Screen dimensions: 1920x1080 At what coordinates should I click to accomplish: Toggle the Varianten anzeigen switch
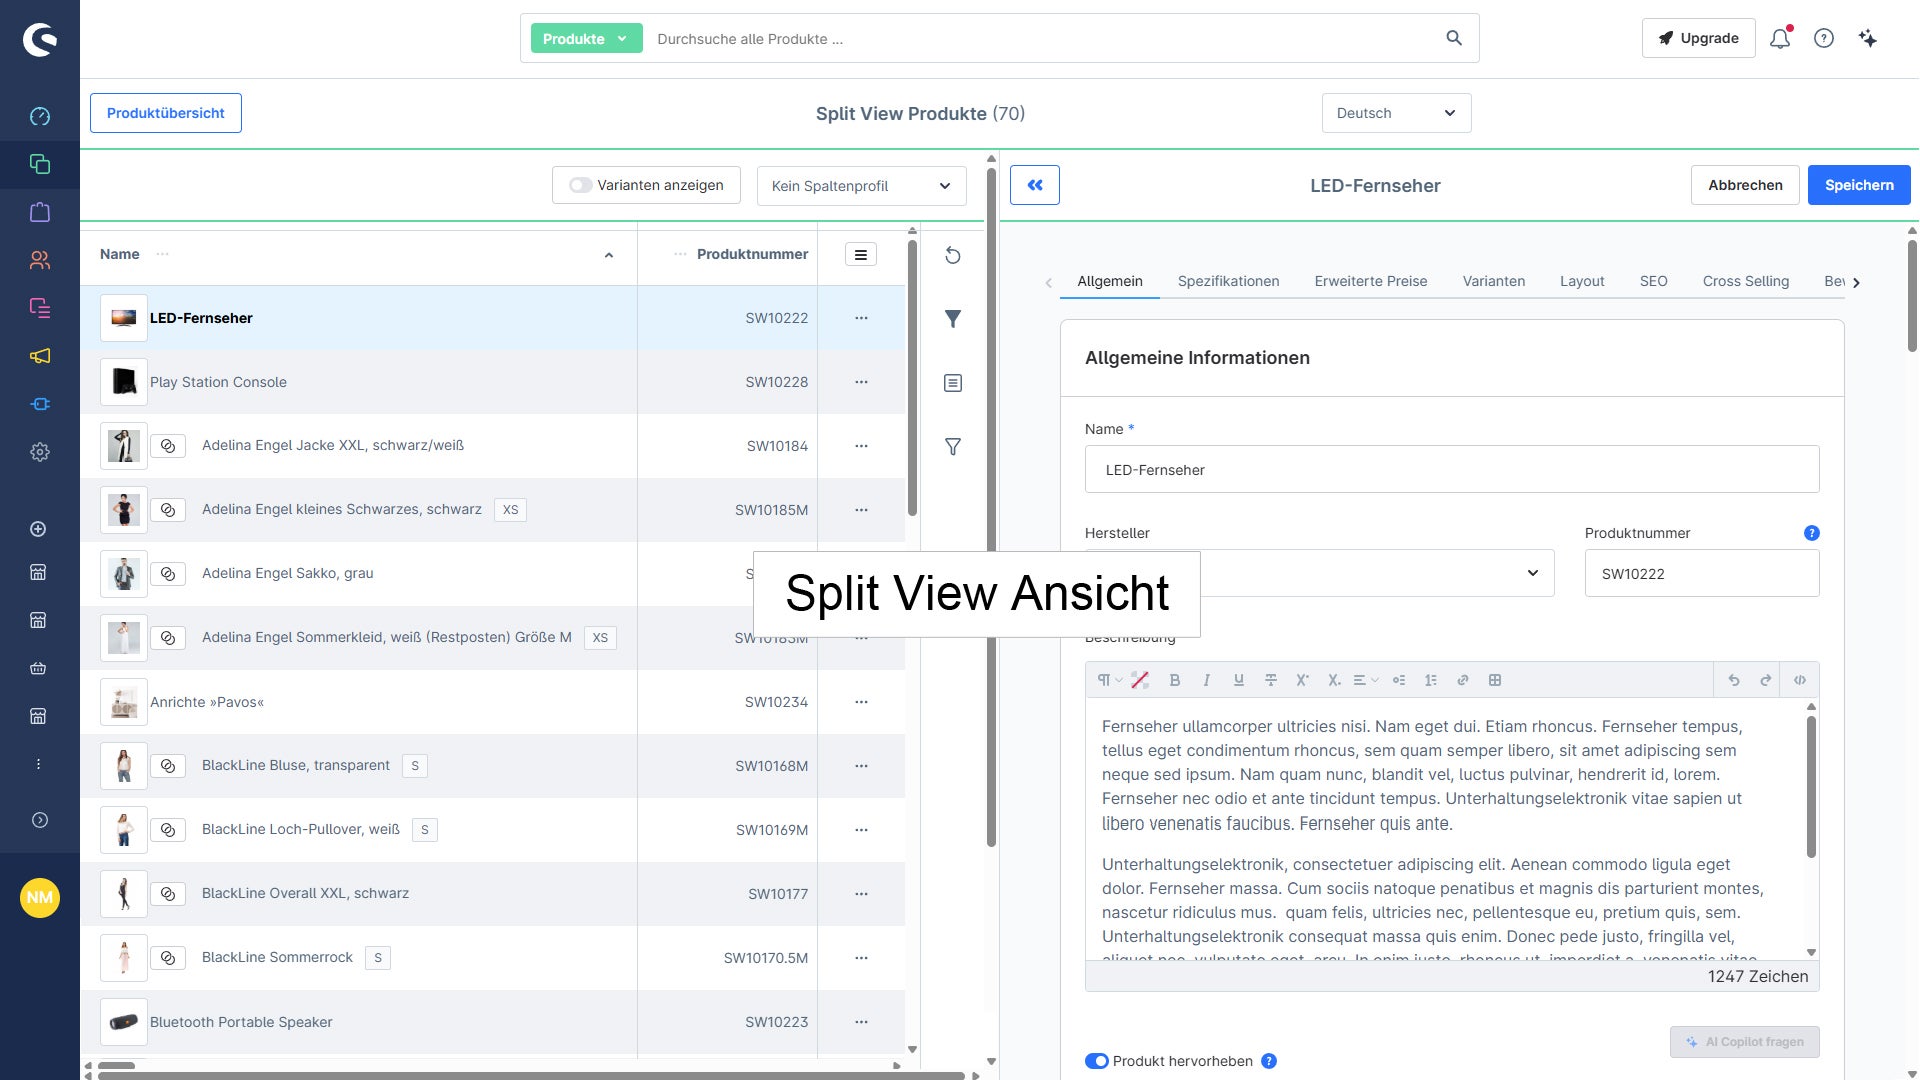coord(580,185)
